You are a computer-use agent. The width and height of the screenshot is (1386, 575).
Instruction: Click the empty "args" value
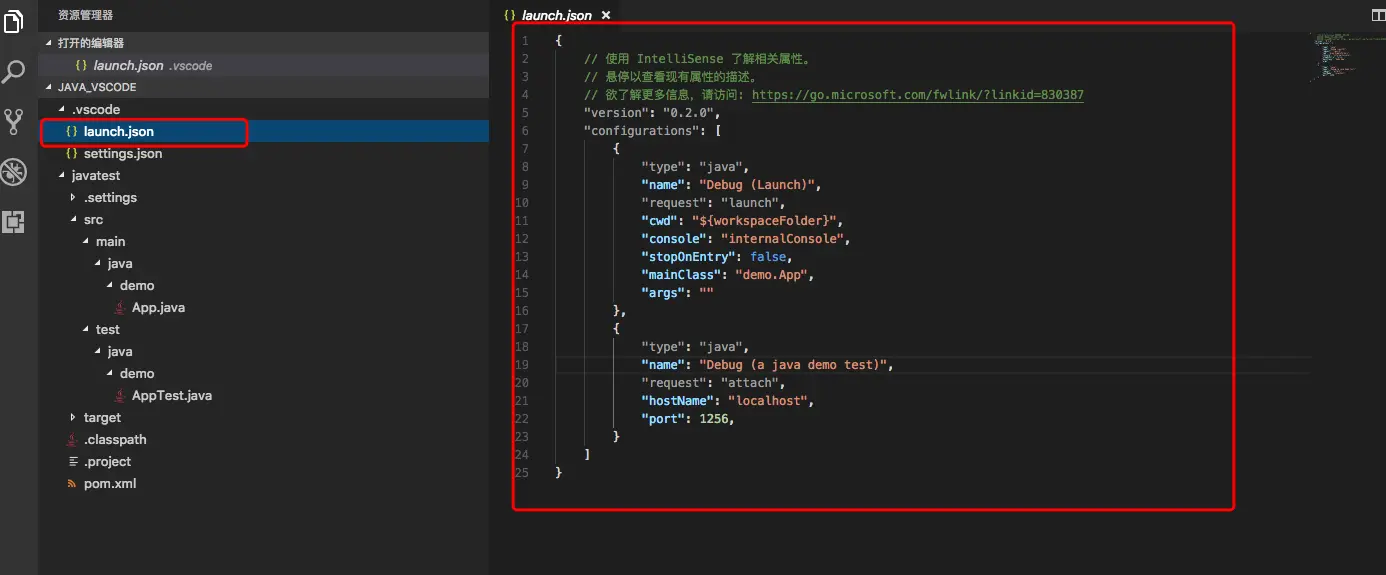(x=706, y=293)
